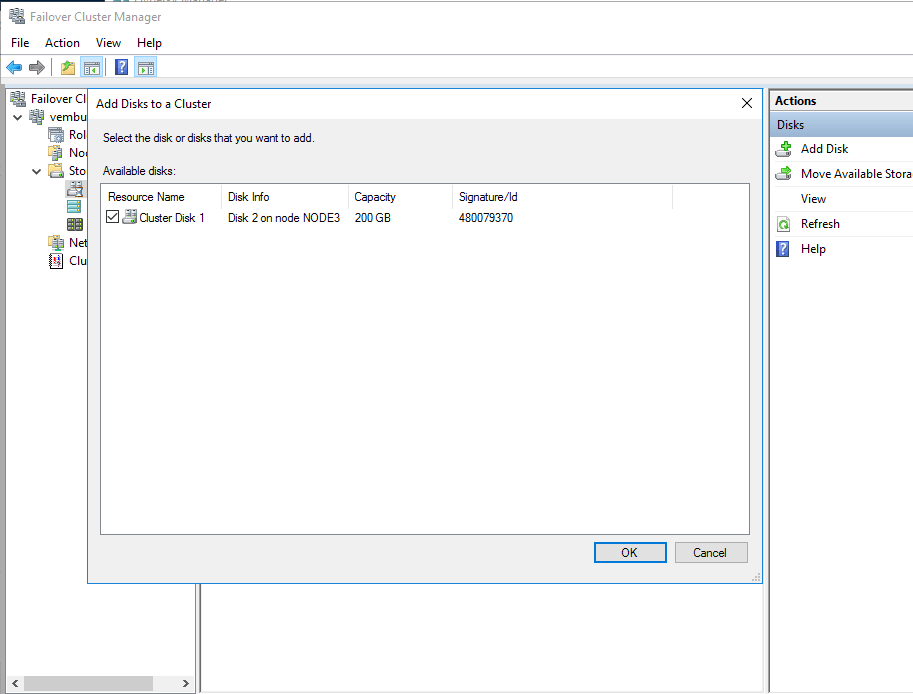Viewport: 913px width, 694px height.
Task: Click the Help action link
Action: point(813,249)
